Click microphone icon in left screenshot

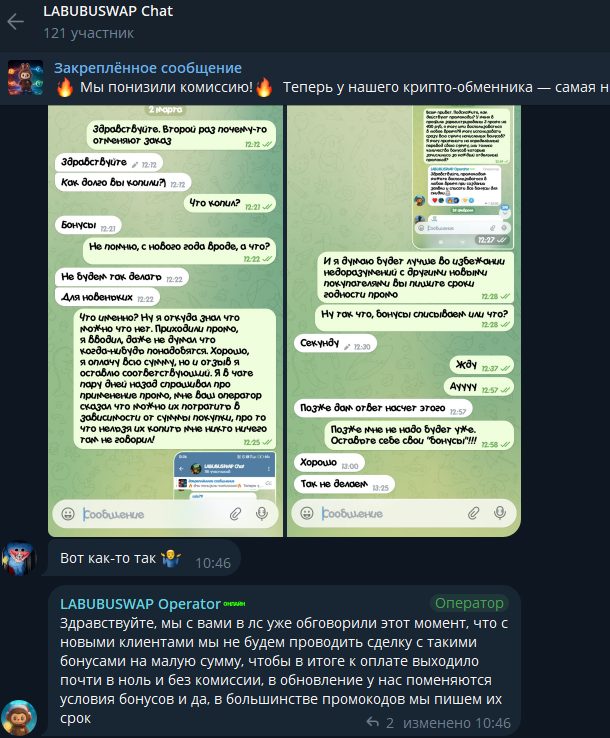click(x=262, y=513)
